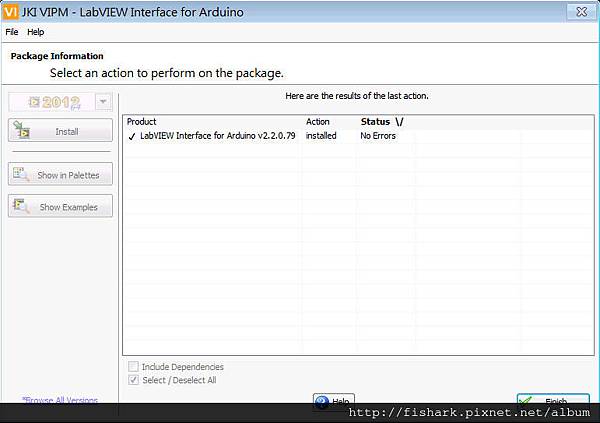The width and height of the screenshot is (600, 423).
Task: Click Browse All Versions link
Action: point(60,400)
